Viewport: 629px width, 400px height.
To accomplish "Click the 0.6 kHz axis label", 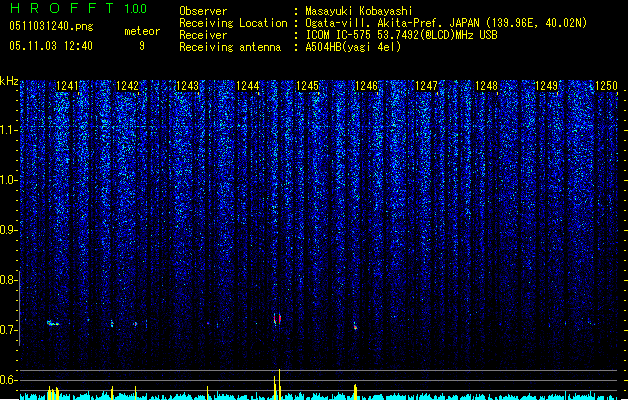I will (8, 380).
